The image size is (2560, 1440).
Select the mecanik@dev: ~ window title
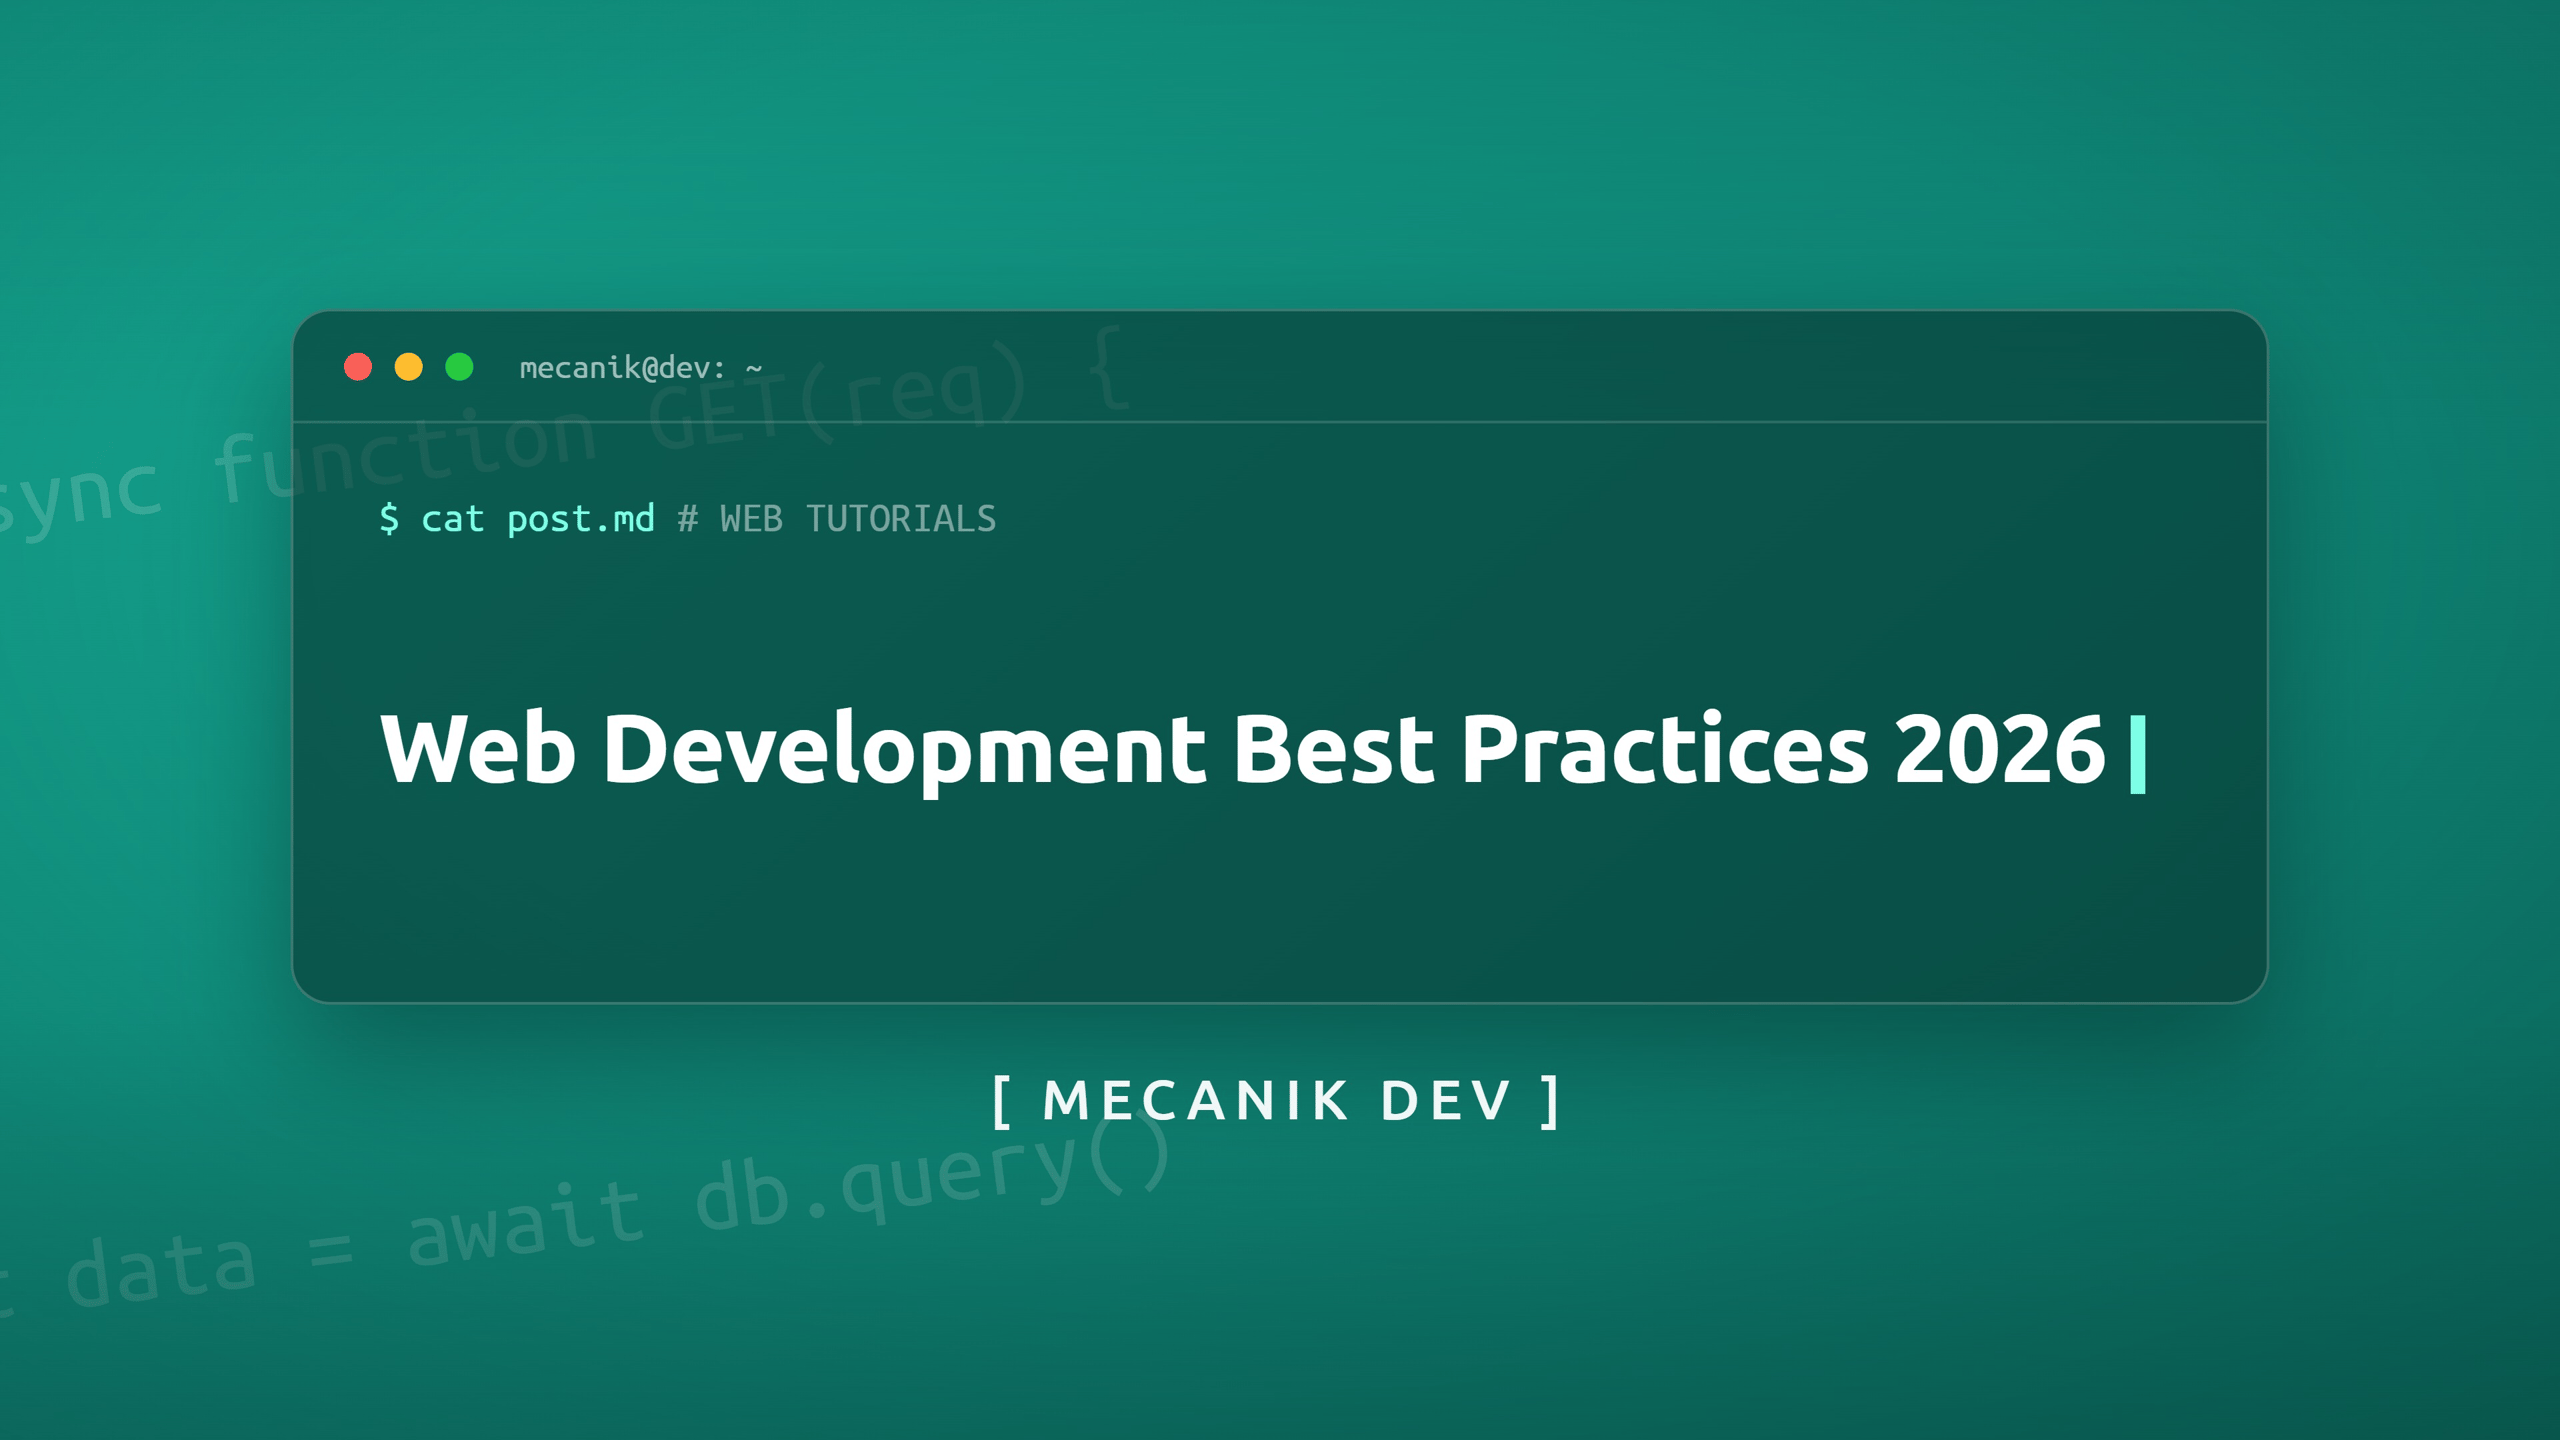coord(641,368)
